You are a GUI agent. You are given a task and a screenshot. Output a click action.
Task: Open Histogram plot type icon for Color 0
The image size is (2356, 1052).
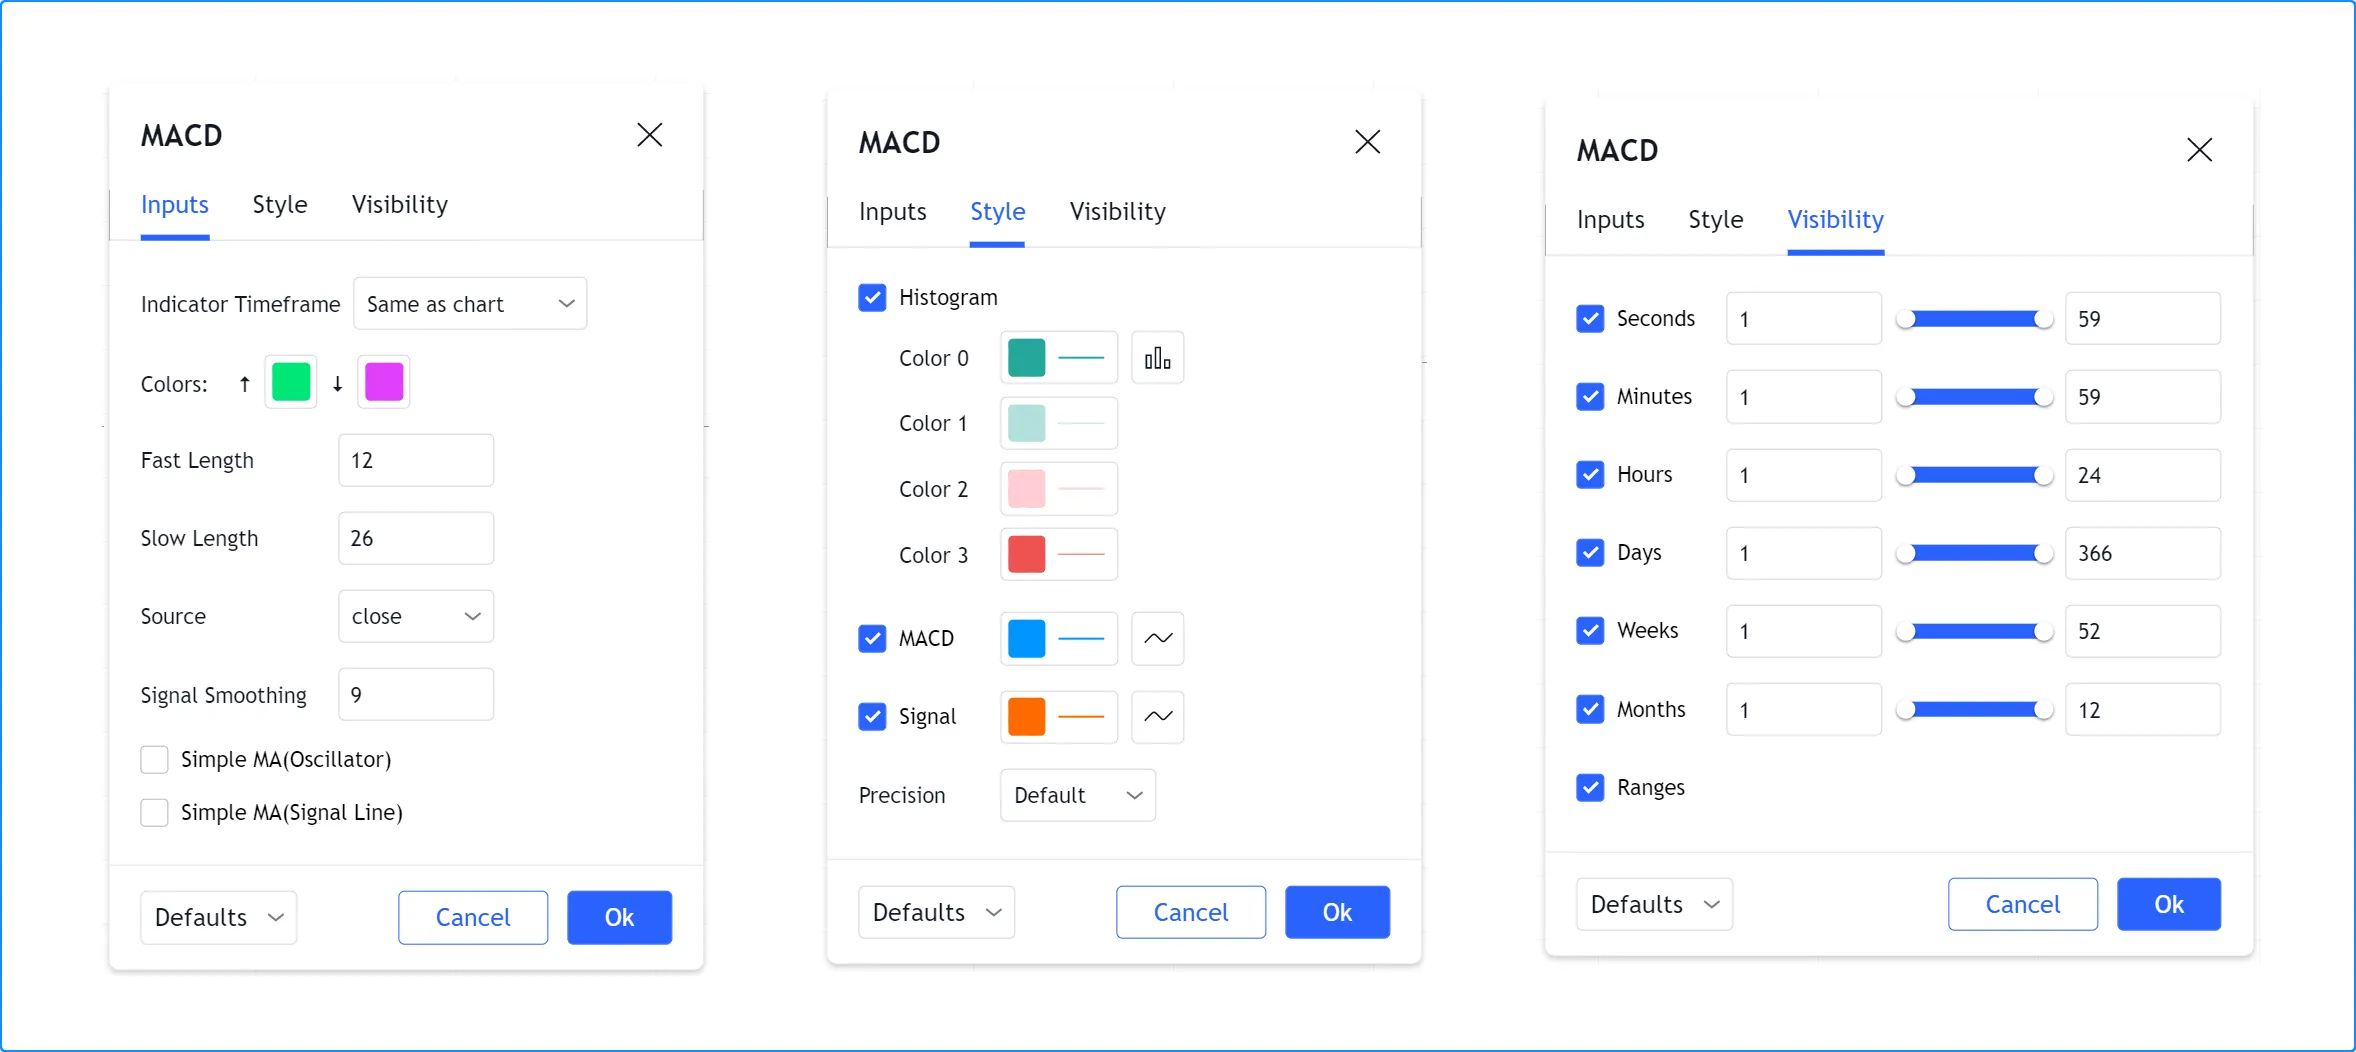pyautogui.click(x=1157, y=358)
